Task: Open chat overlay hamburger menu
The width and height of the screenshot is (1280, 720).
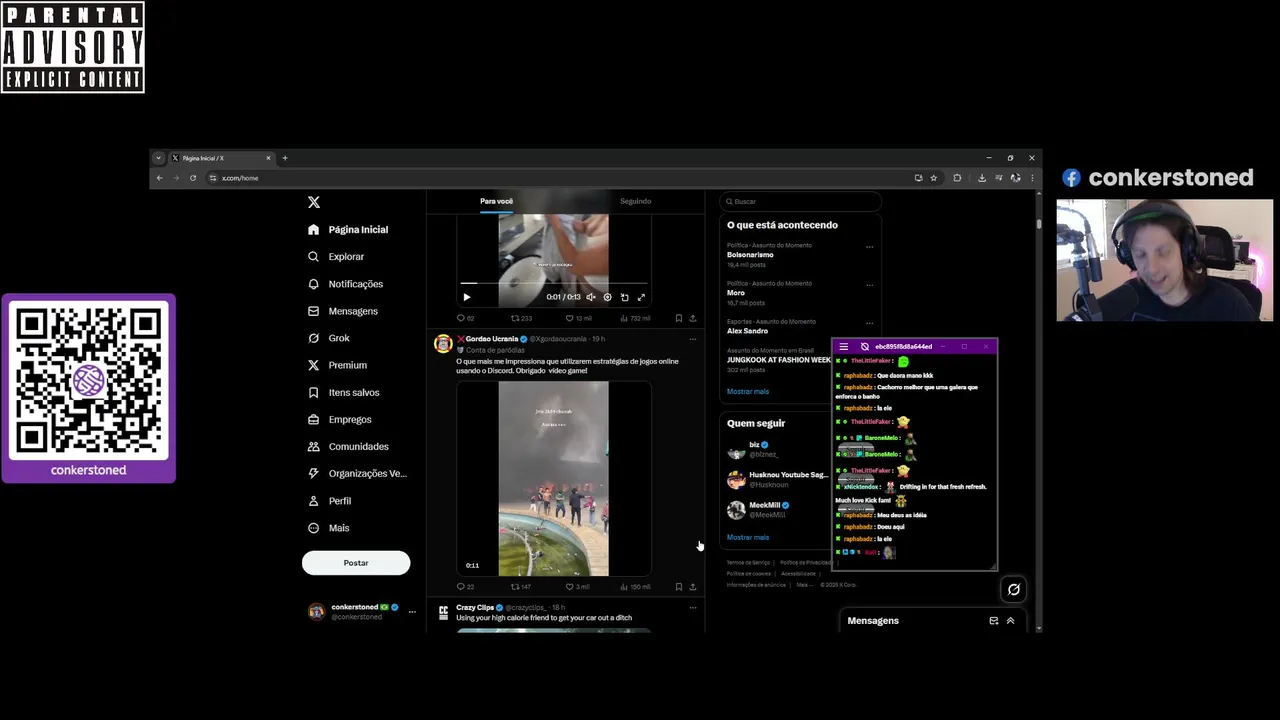Action: coord(843,347)
